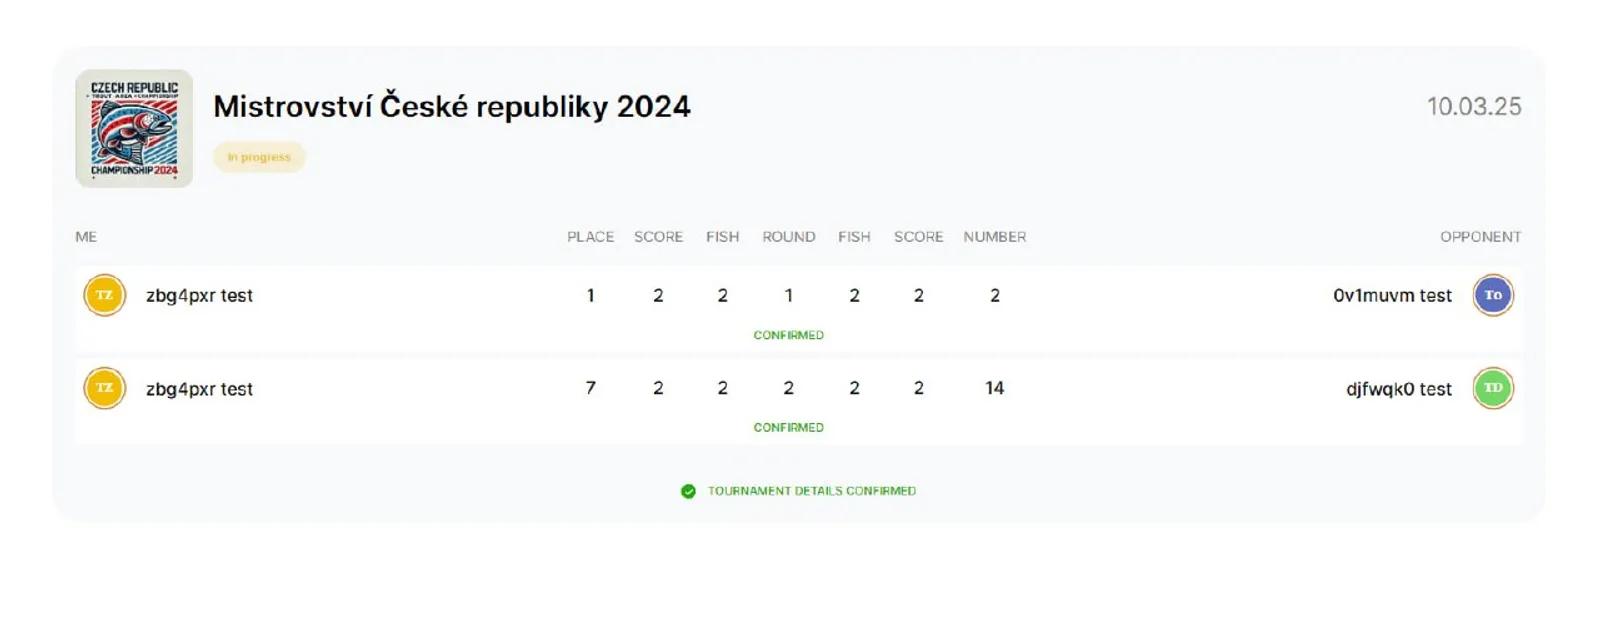
Task: Click the yellow TZ avatar in round 1 row
Action: [x=104, y=295]
